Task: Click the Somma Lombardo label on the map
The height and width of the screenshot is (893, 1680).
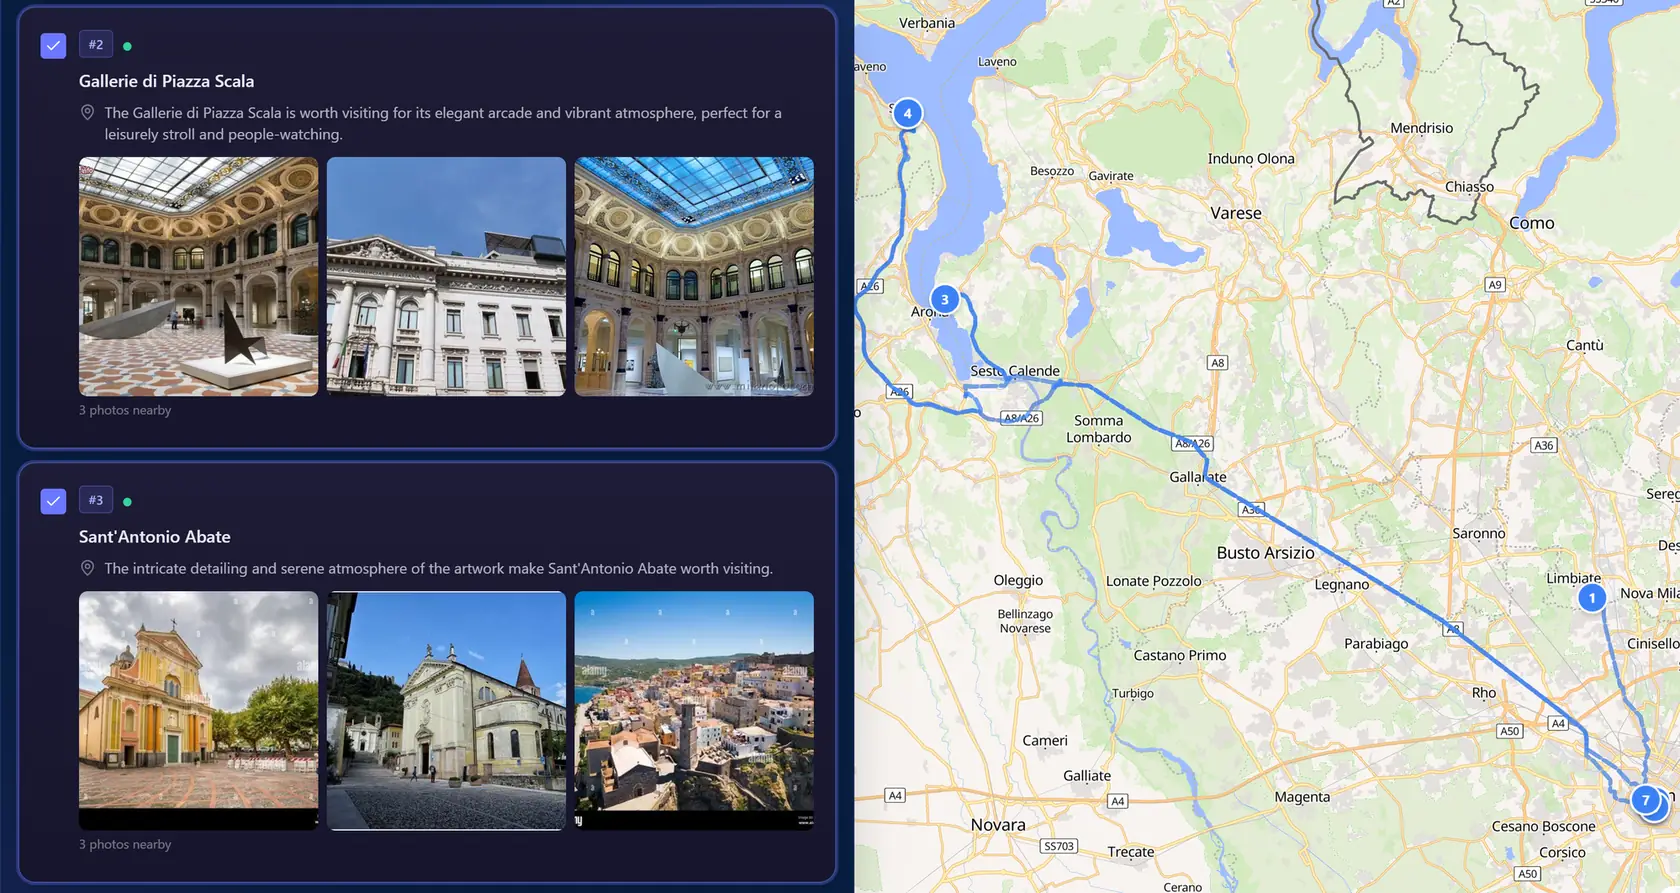Action: (1099, 429)
